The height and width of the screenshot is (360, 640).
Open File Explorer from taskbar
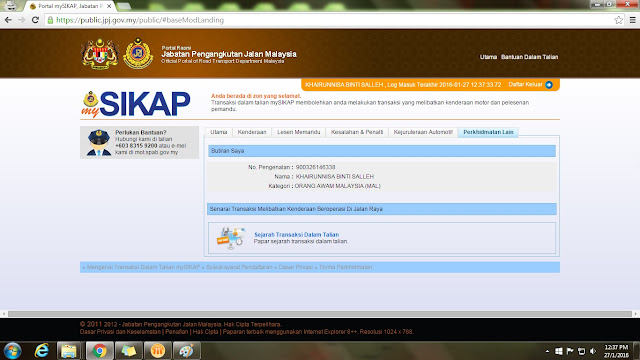point(69,351)
